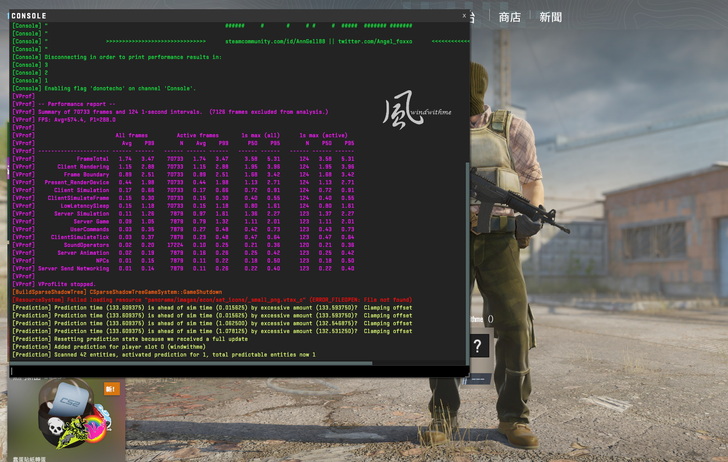Close the console window with X
This screenshot has width=728, height=462.
[x=464, y=16]
